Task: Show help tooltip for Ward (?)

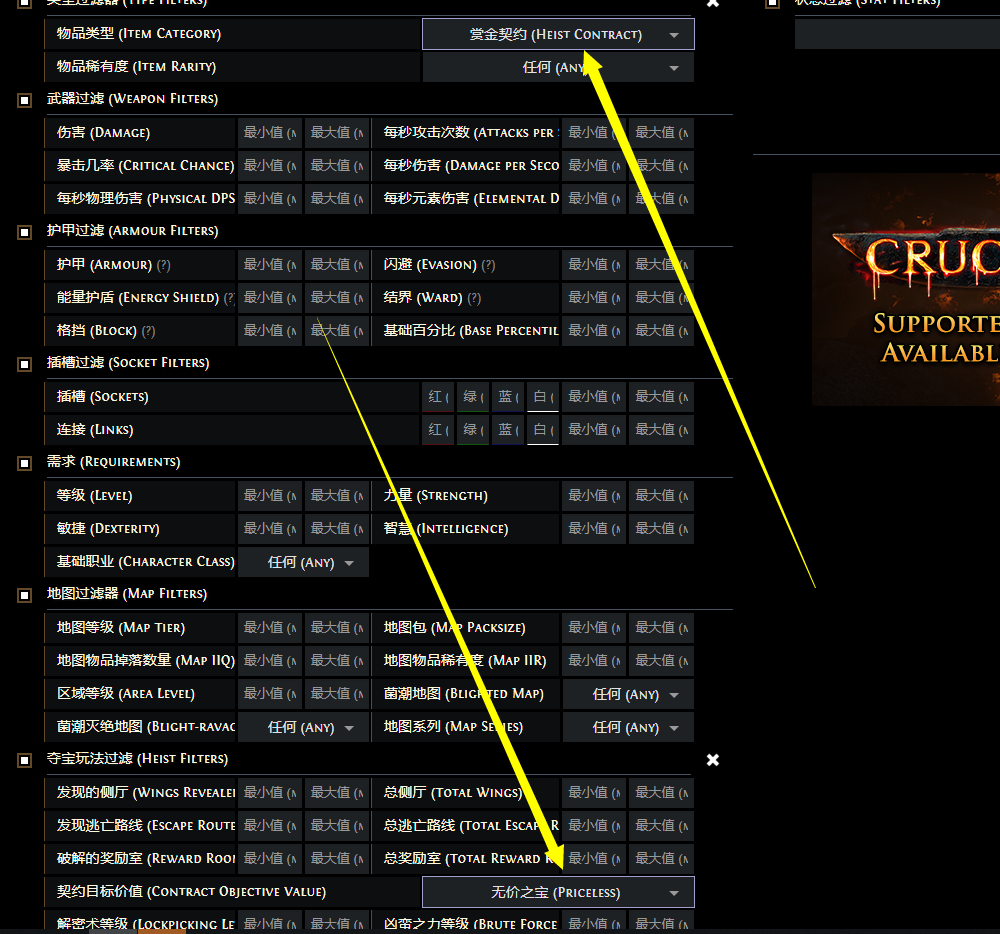Action: pos(474,298)
